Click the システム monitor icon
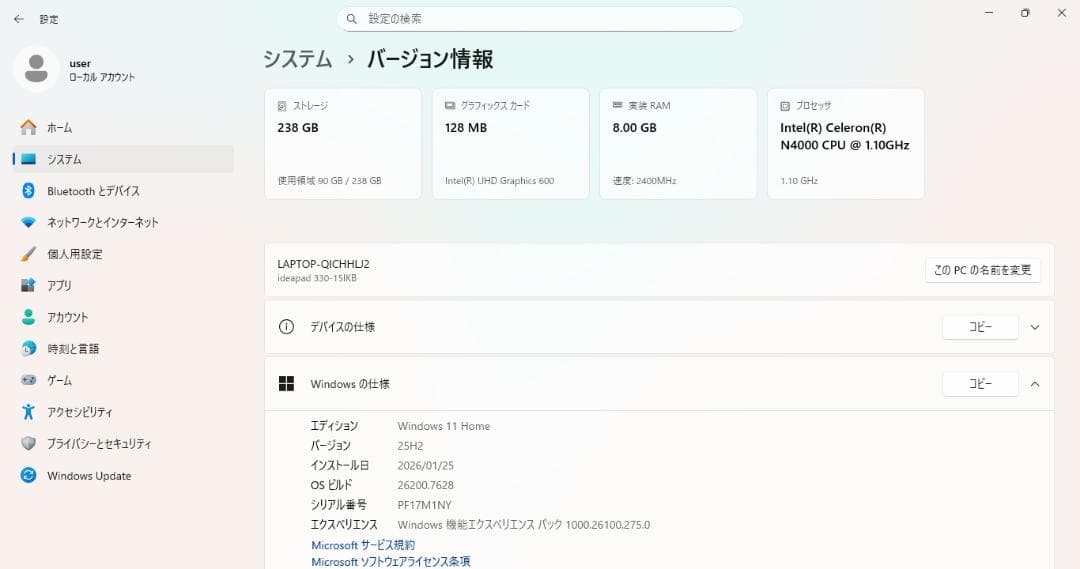Screen dimensions: 1080x569 pyautogui.click(x=28, y=159)
